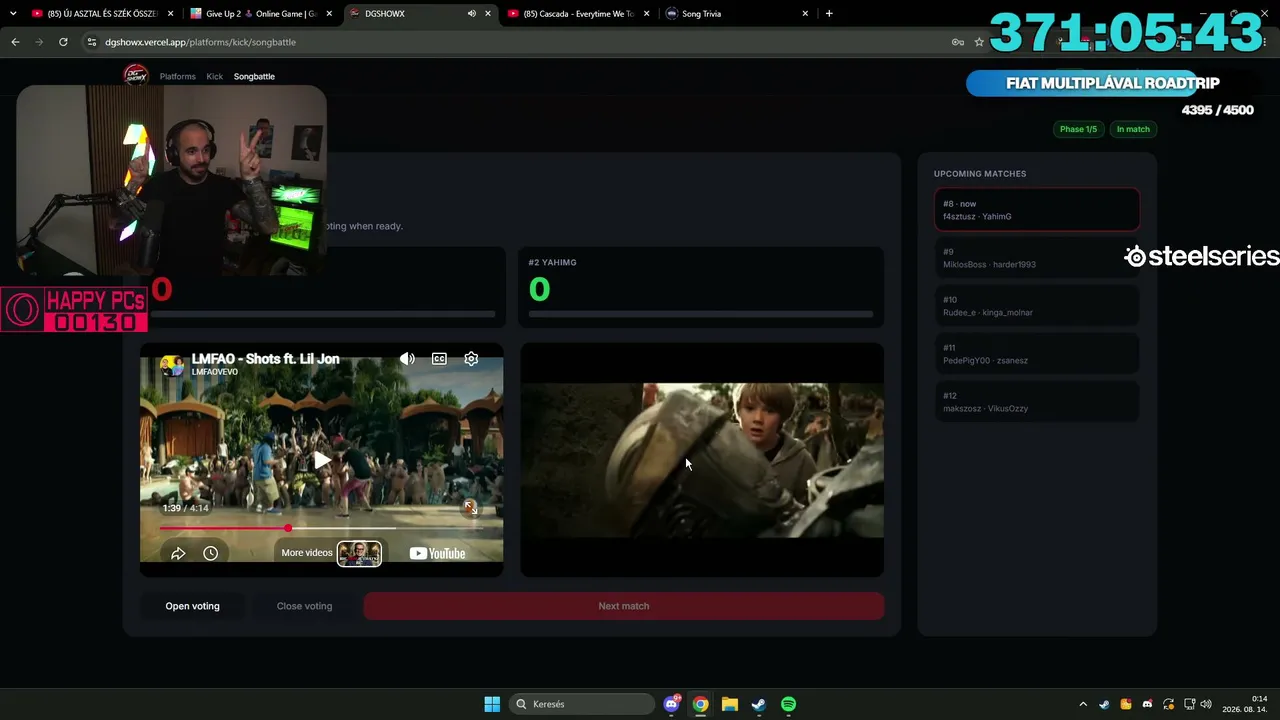
Task: View site information for dgshowx.vercel.app
Action: (92, 42)
